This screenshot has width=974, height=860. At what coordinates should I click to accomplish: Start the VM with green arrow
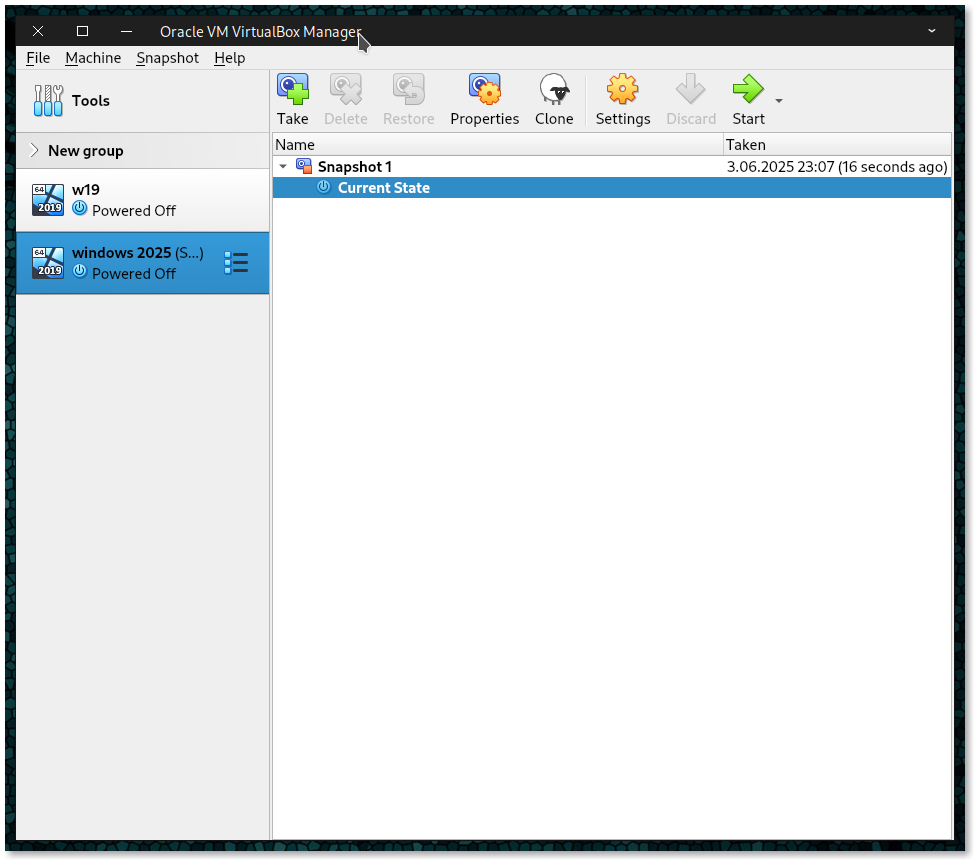748,100
